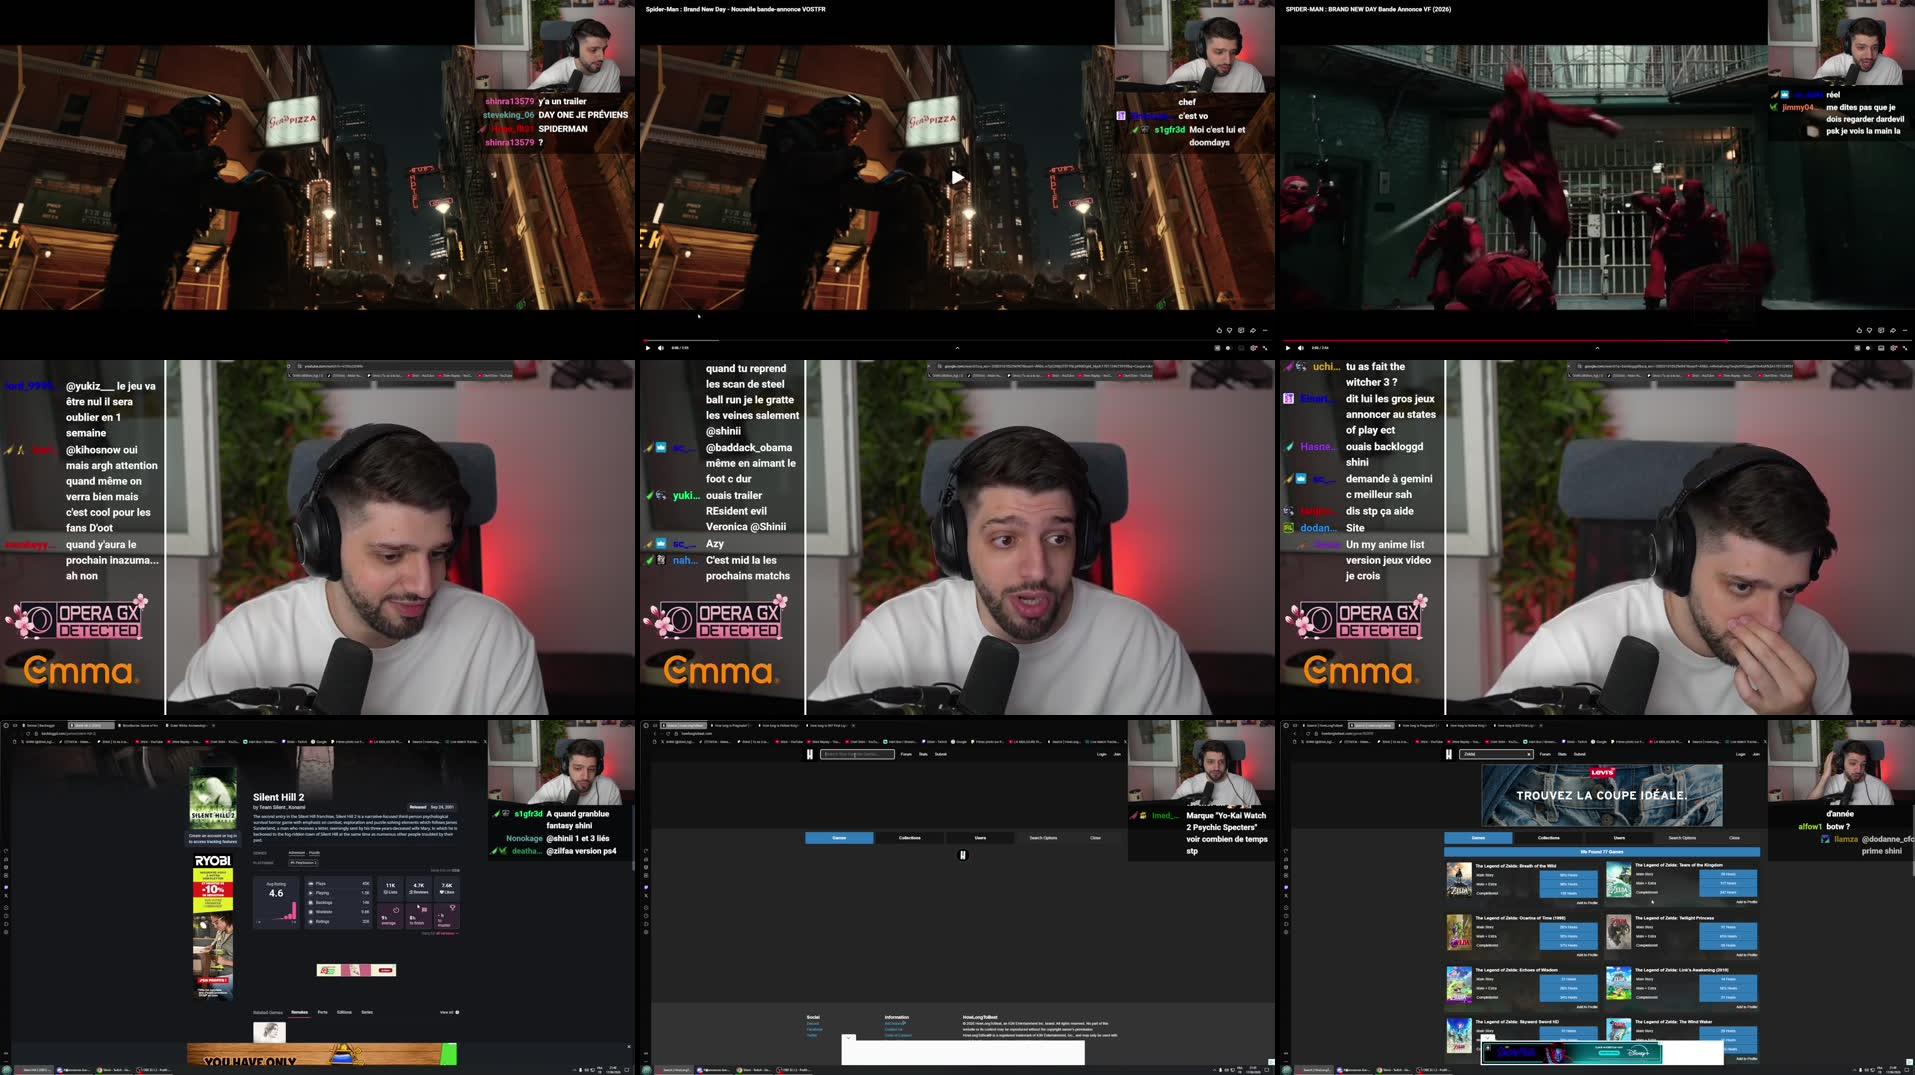Select Games tab in the empty HowLongToBeat window

click(839, 838)
